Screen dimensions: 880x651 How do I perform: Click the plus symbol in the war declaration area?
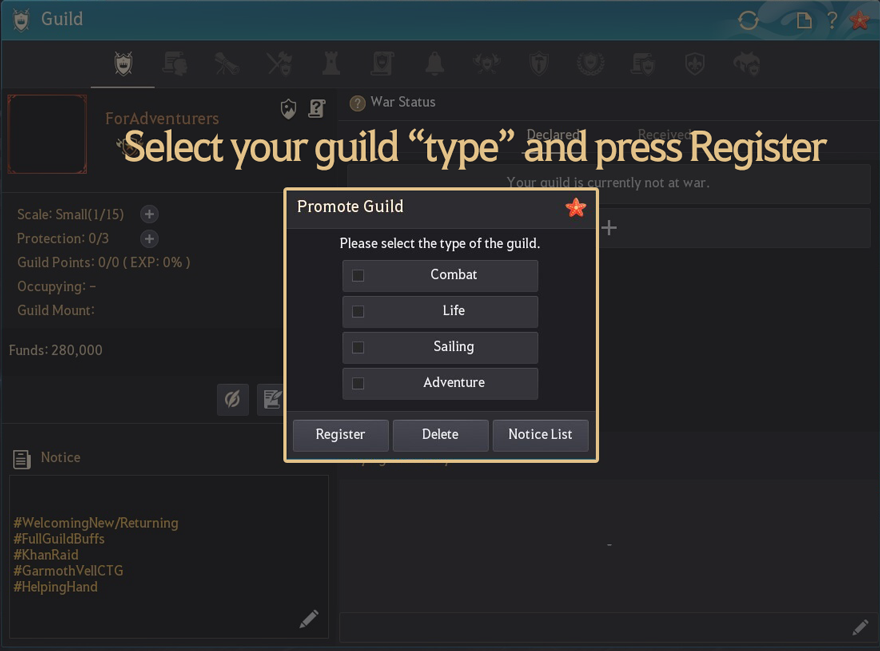point(609,228)
